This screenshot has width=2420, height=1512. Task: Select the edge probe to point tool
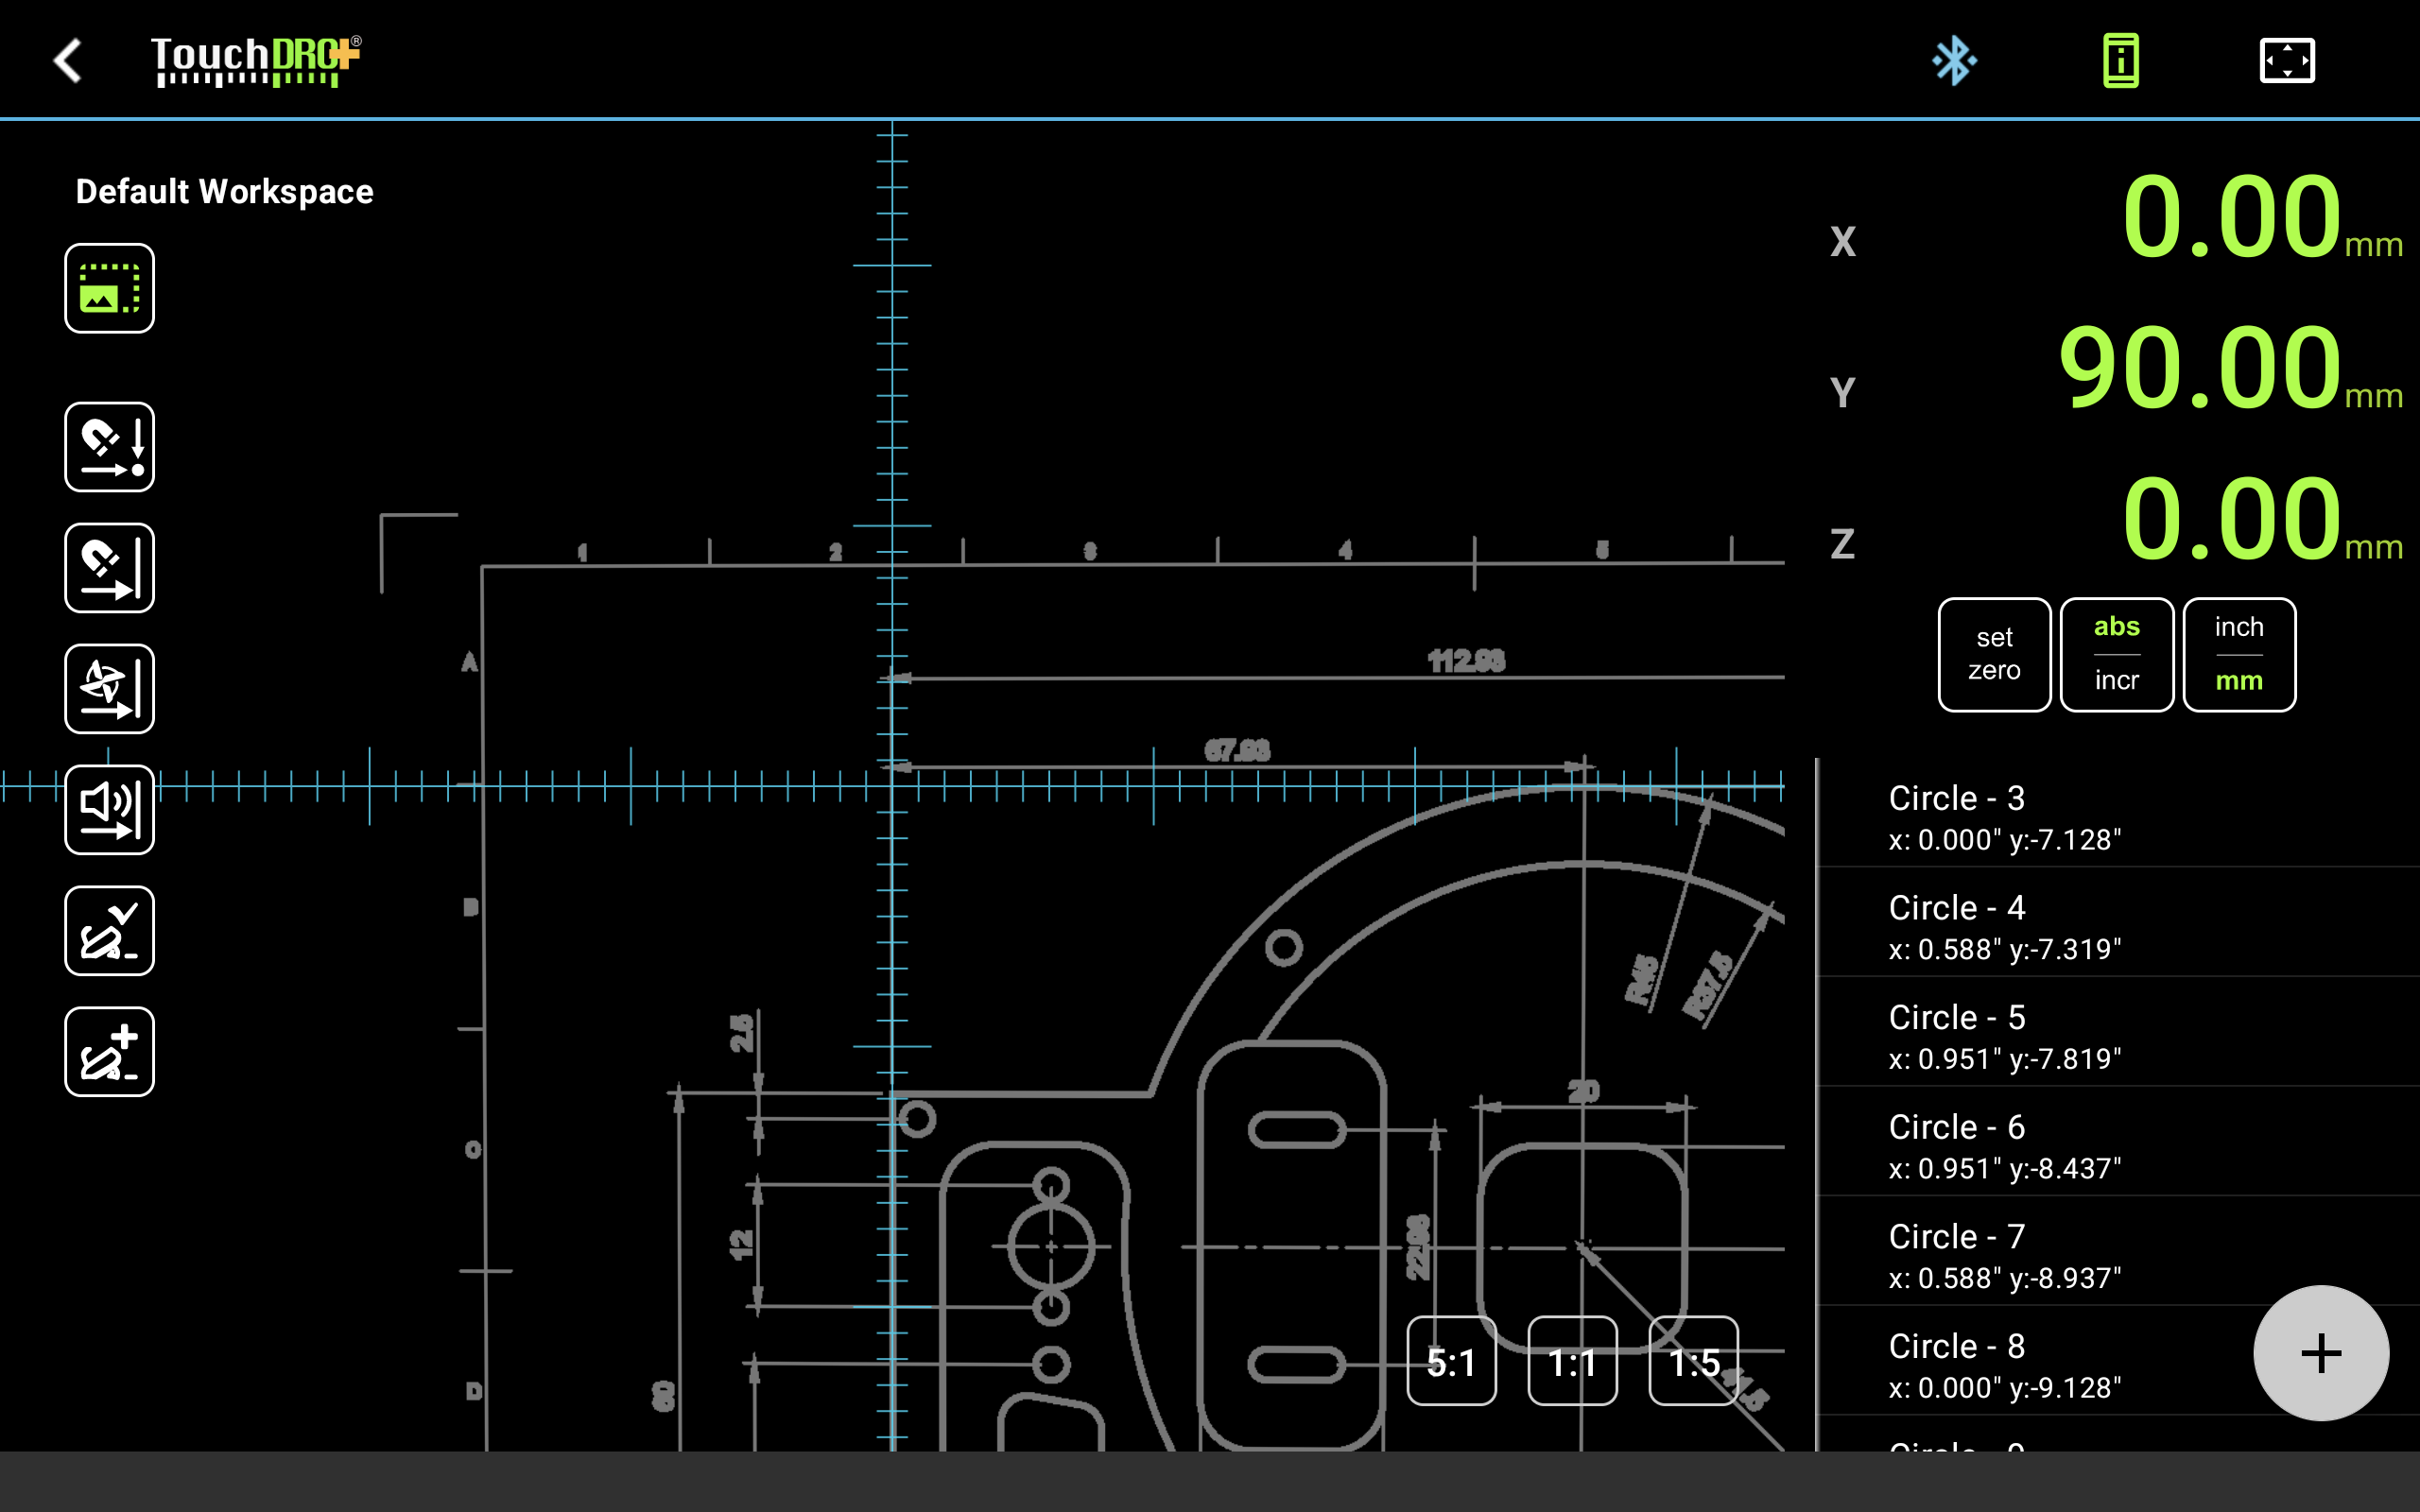[x=109, y=447]
